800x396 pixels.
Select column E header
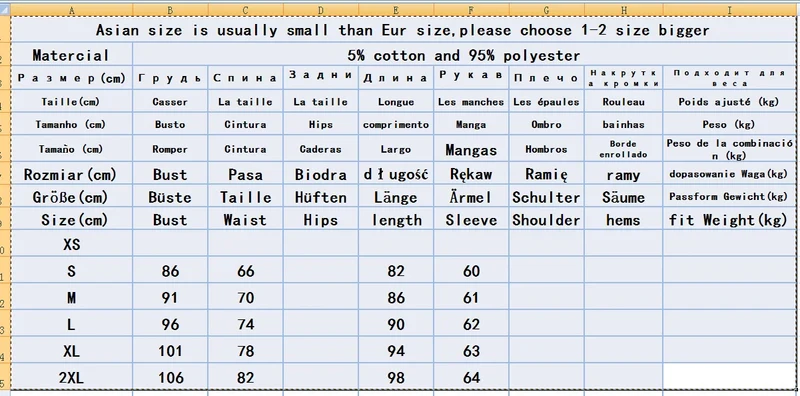396,10
